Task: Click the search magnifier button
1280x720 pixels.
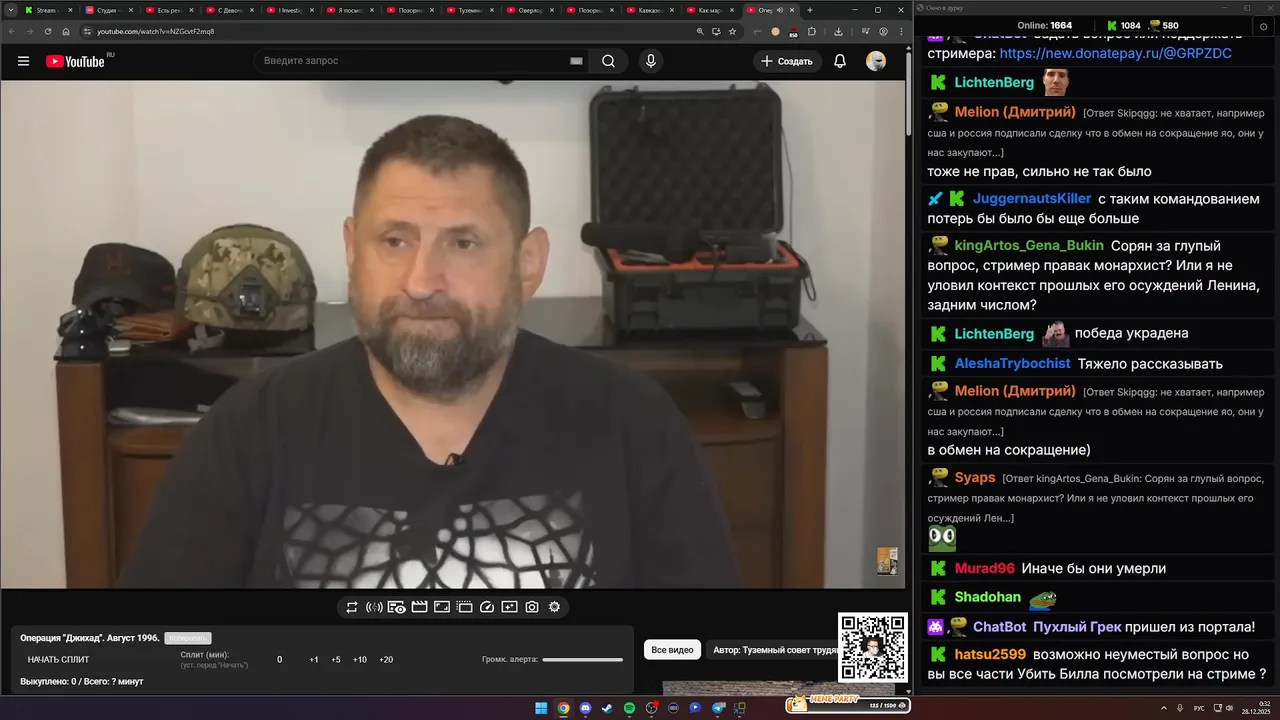Action: [x=608, y=61]
